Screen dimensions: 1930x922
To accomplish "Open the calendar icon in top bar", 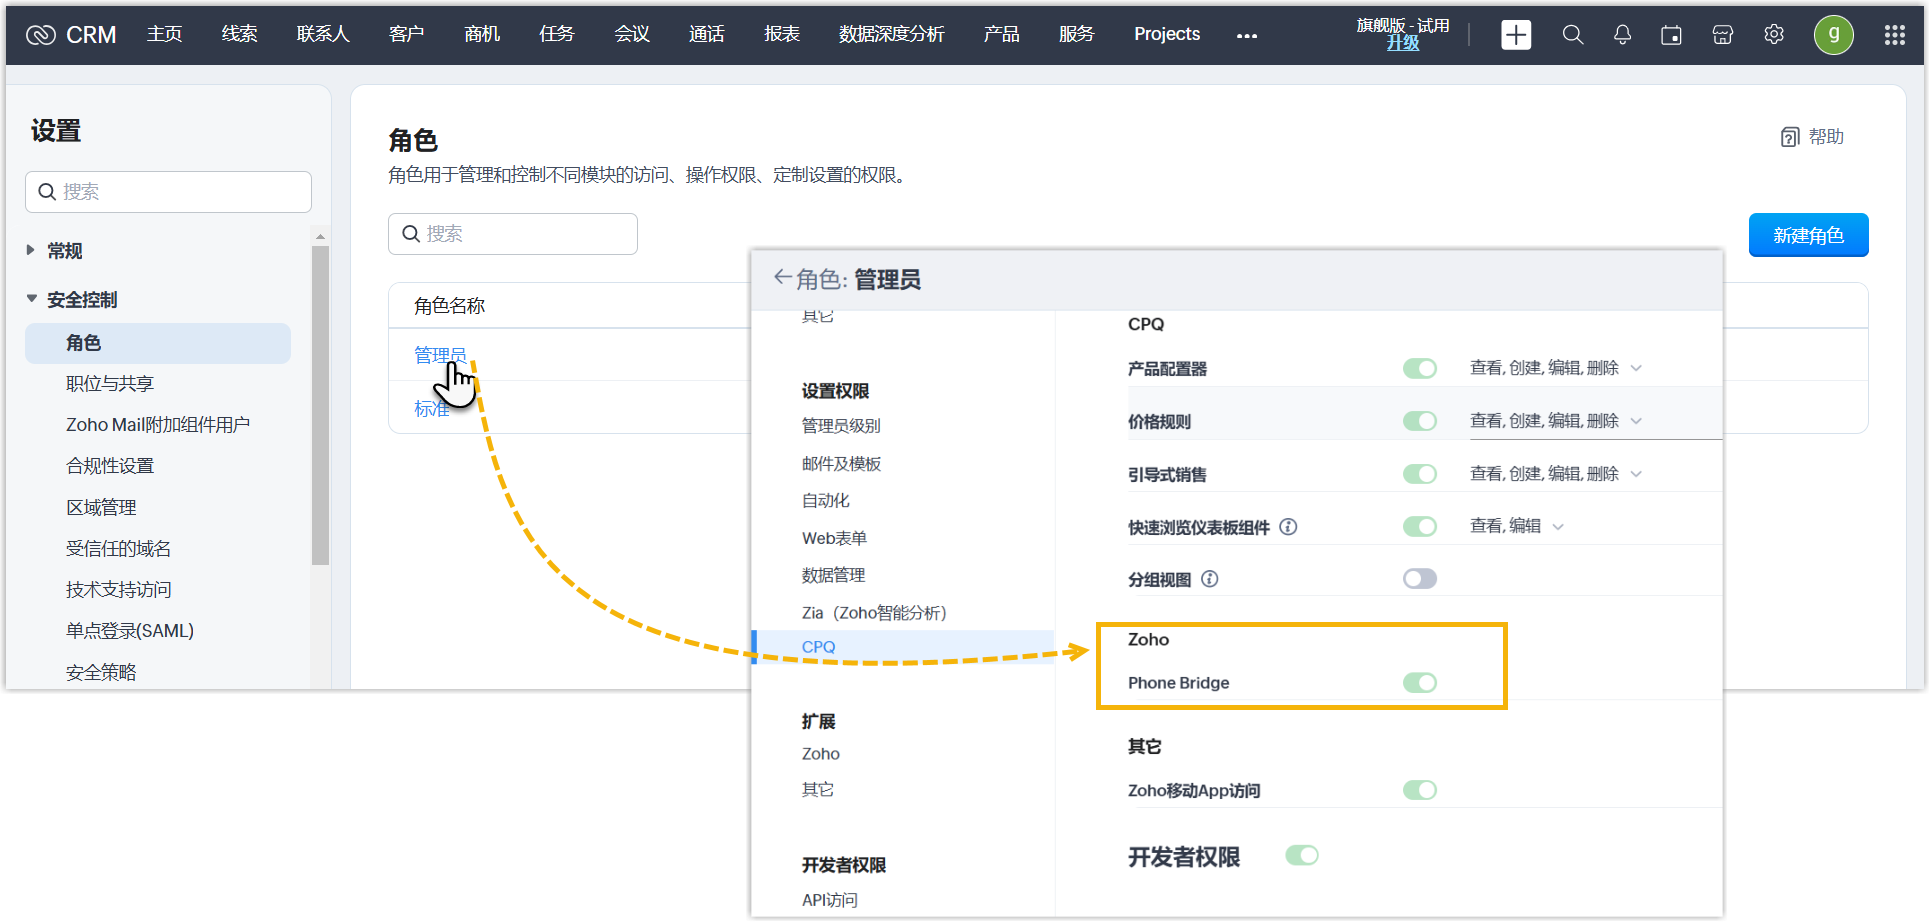I will tap(1671, 35).
